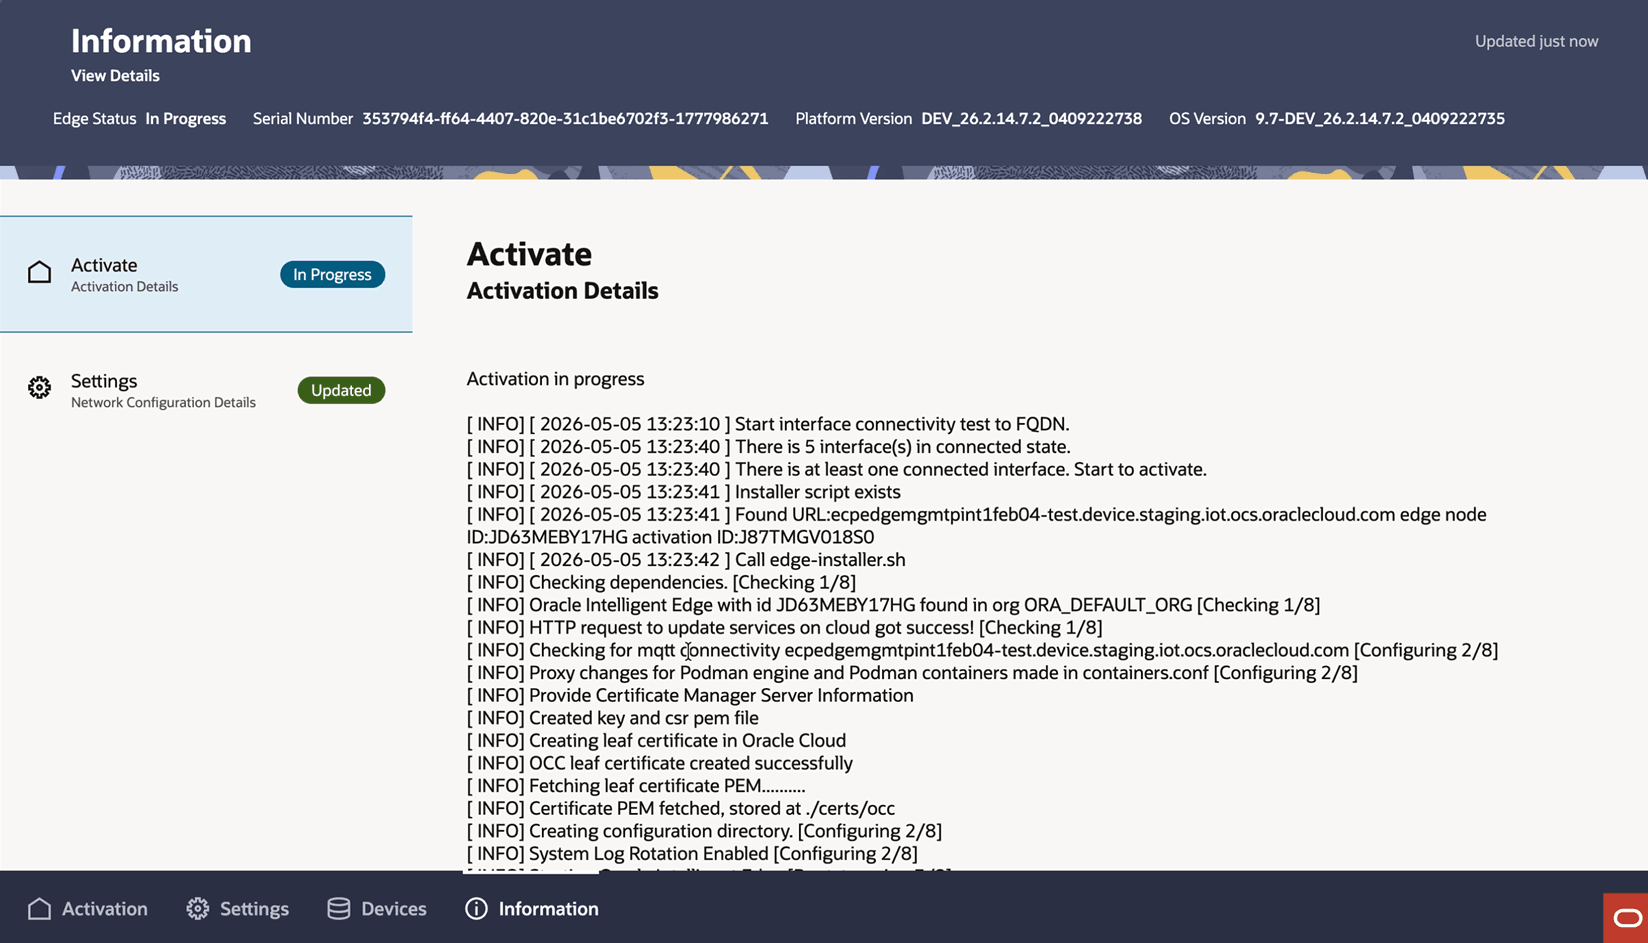
Task: Click log line 'Checking dependencies. [Checking 1/8]'
Action: click(x=661, y=582)
